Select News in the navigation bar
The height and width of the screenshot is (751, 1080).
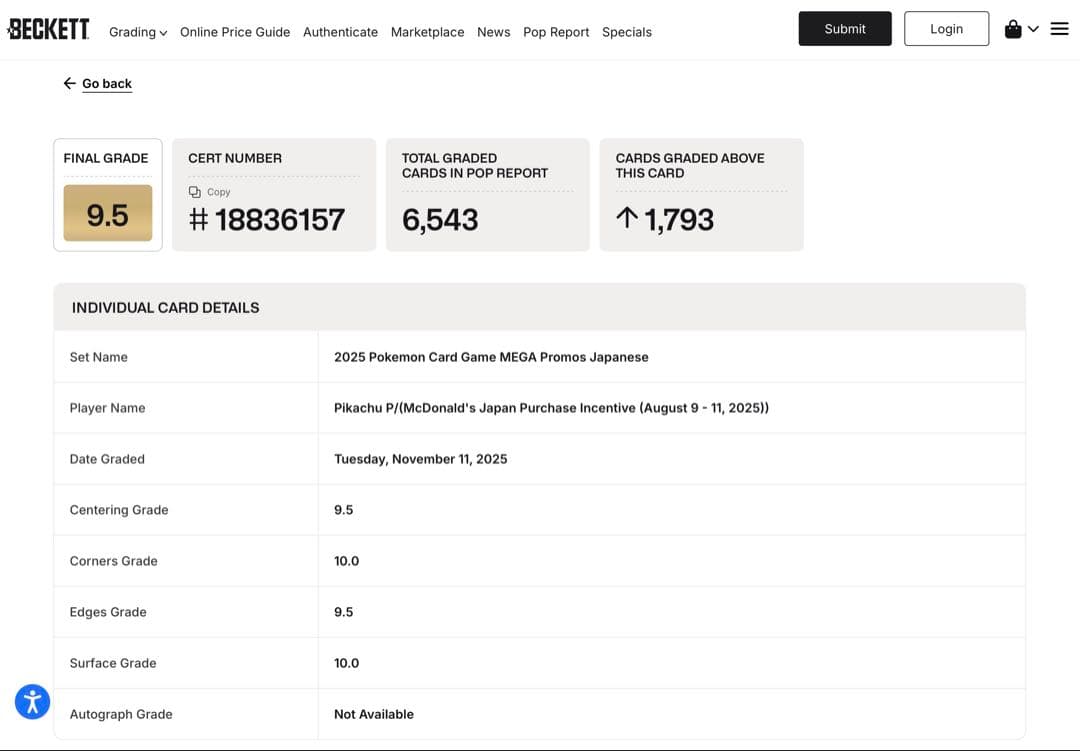pos(493,32)
